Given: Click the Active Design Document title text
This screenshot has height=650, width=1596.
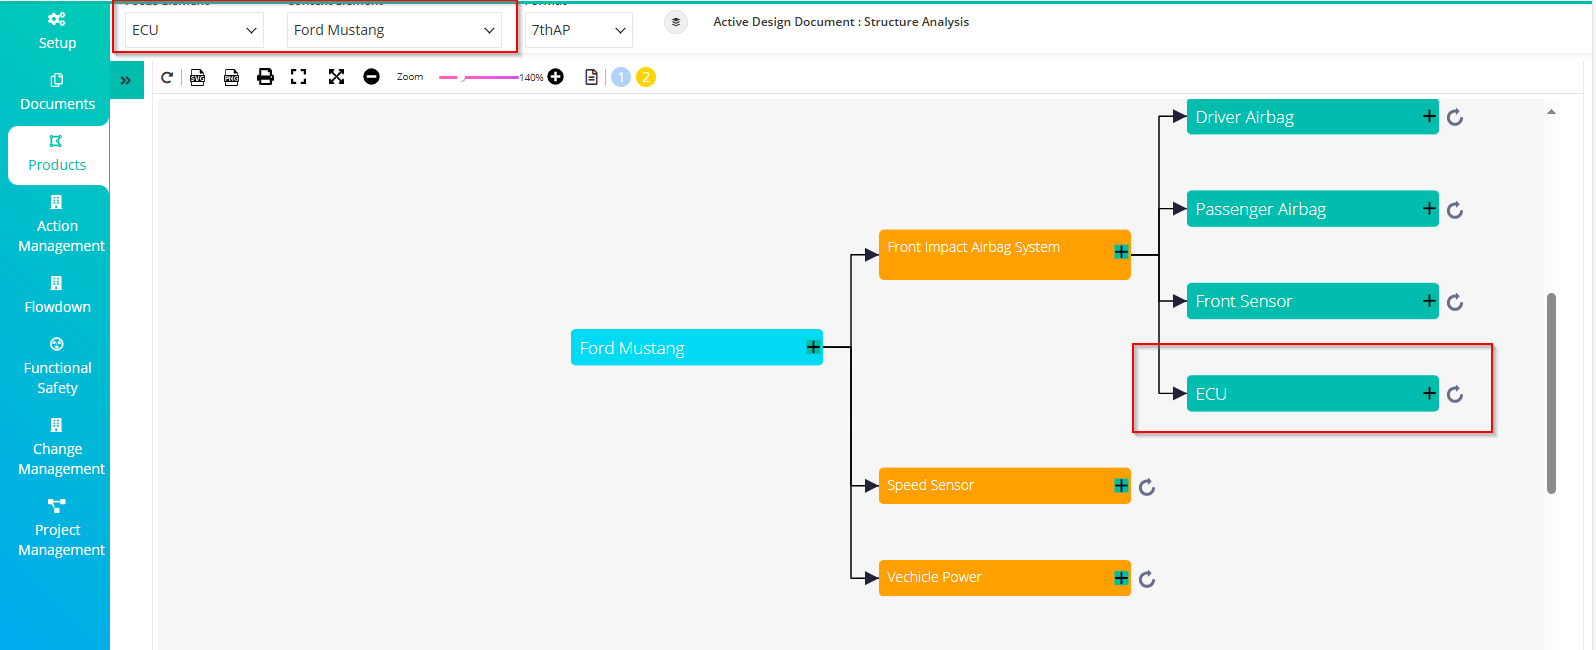Looking at the screenshot, I should click(841, 22).
